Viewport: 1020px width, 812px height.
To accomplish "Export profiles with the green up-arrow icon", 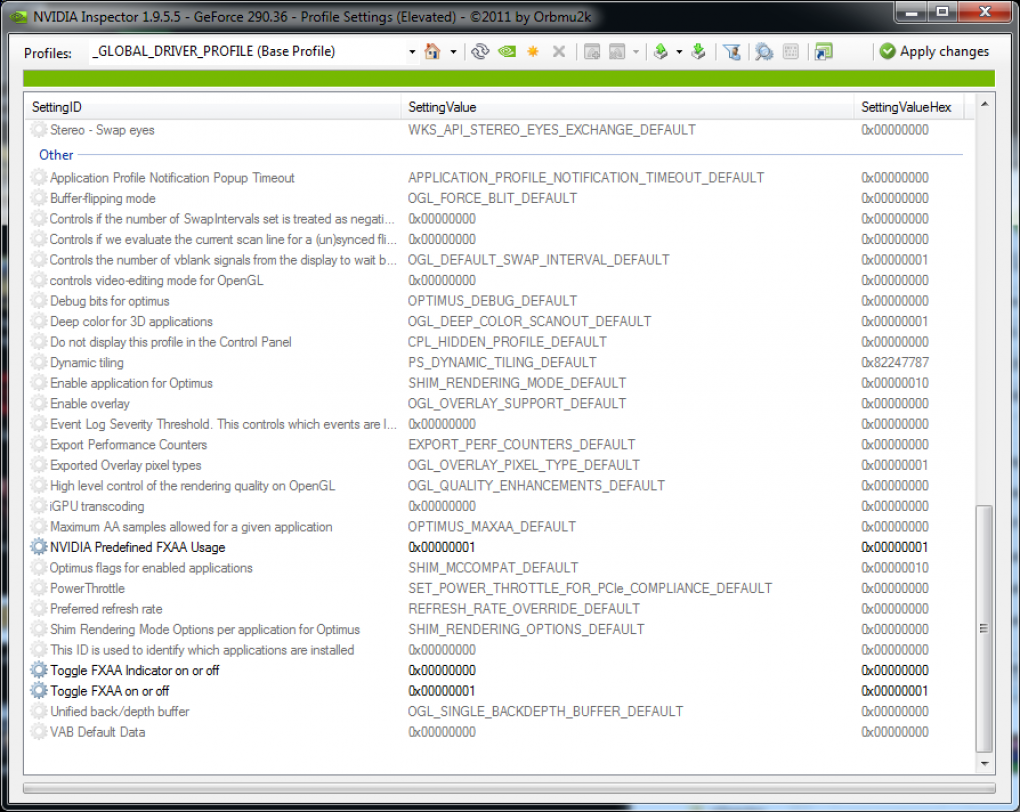I will pyautogui.click(x=661, y=51).
